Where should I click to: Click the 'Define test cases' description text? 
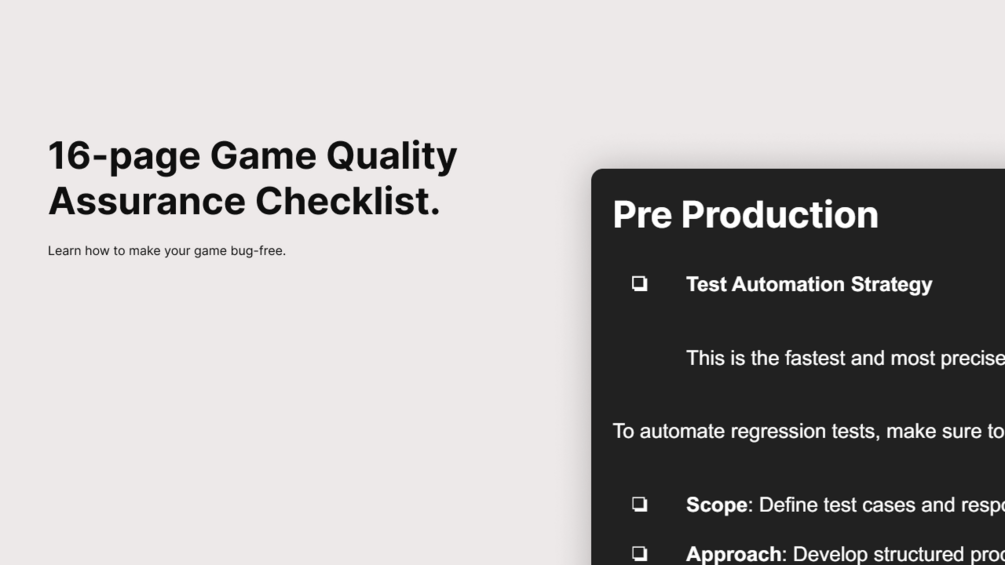pyautogui.click(x=882, y=505)
